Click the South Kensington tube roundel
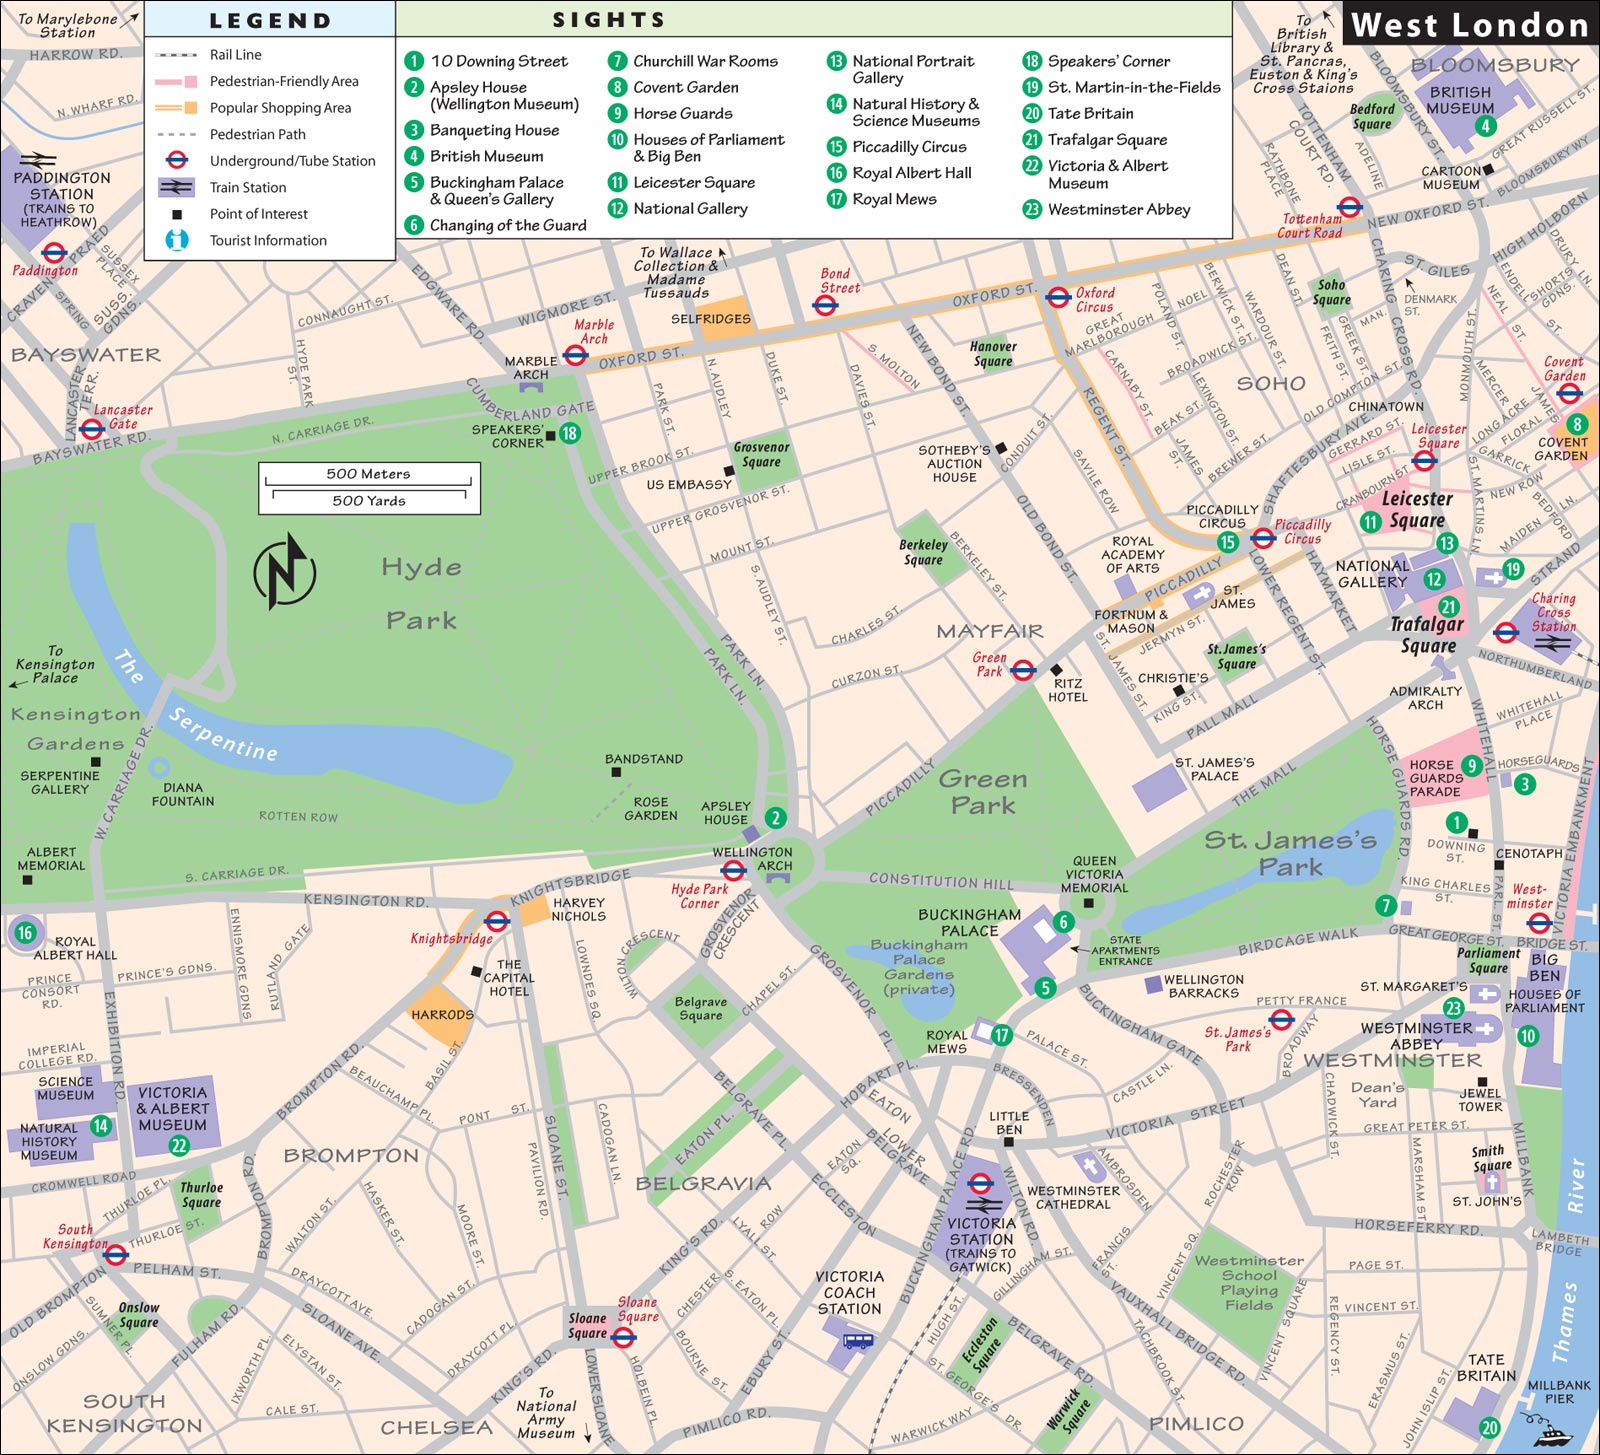Image resolution: width=1600 pixels, height=1455 pixels. point(116,1255)
